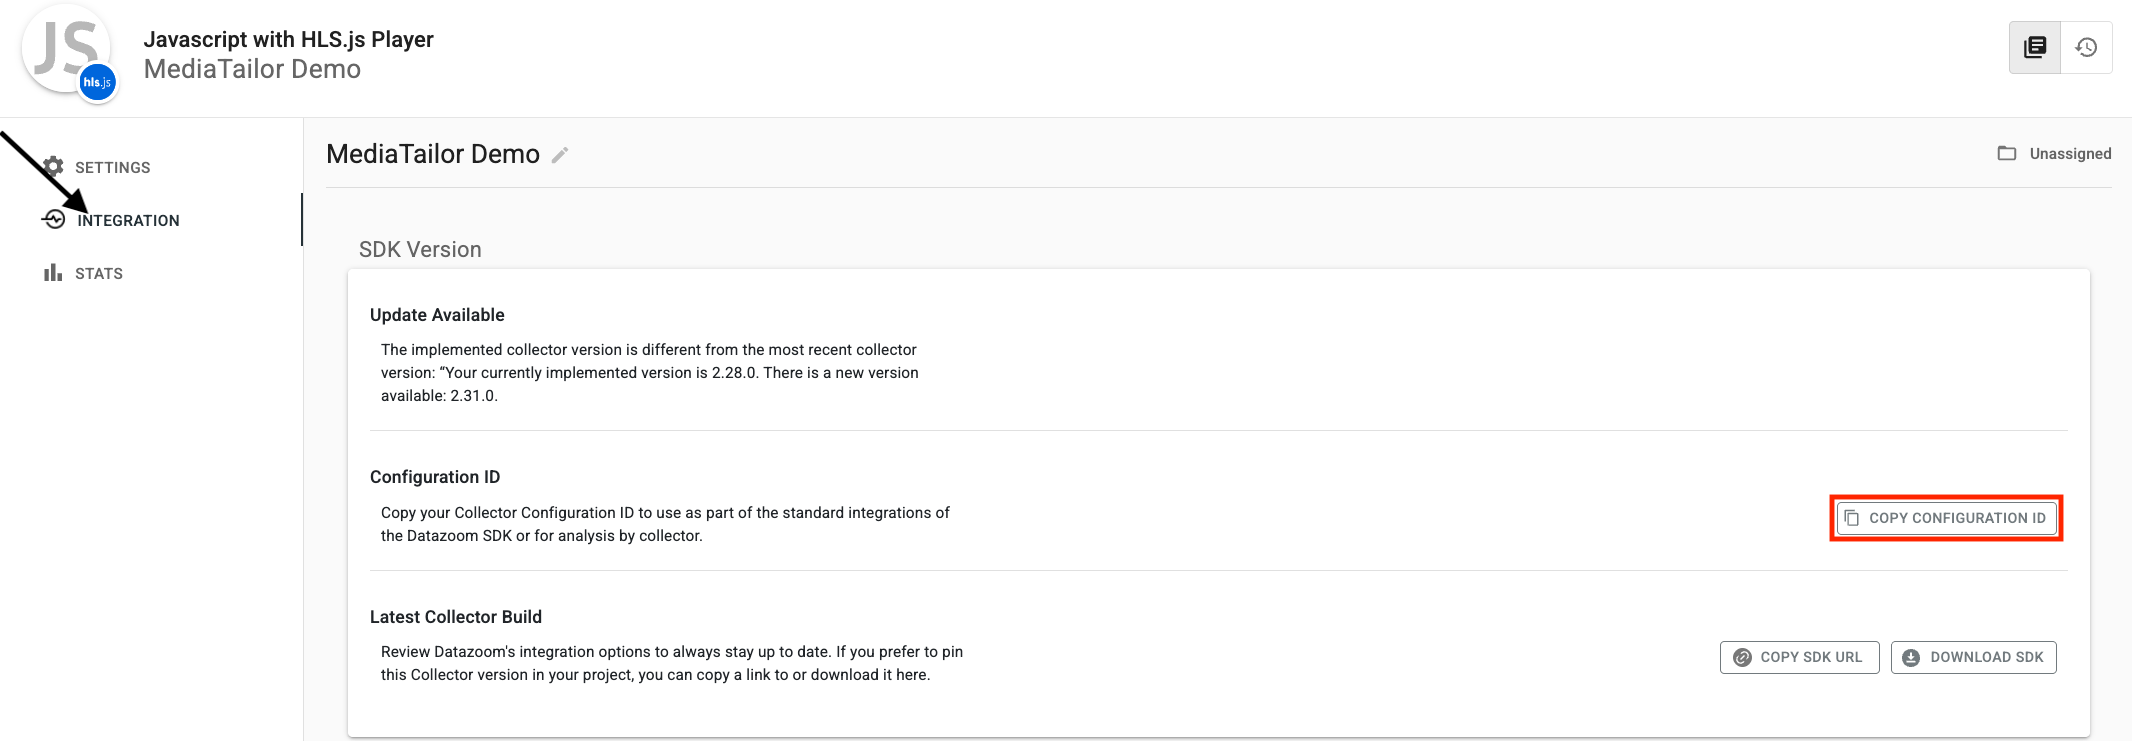Go to the SETTINGS sidebar item

112,167
